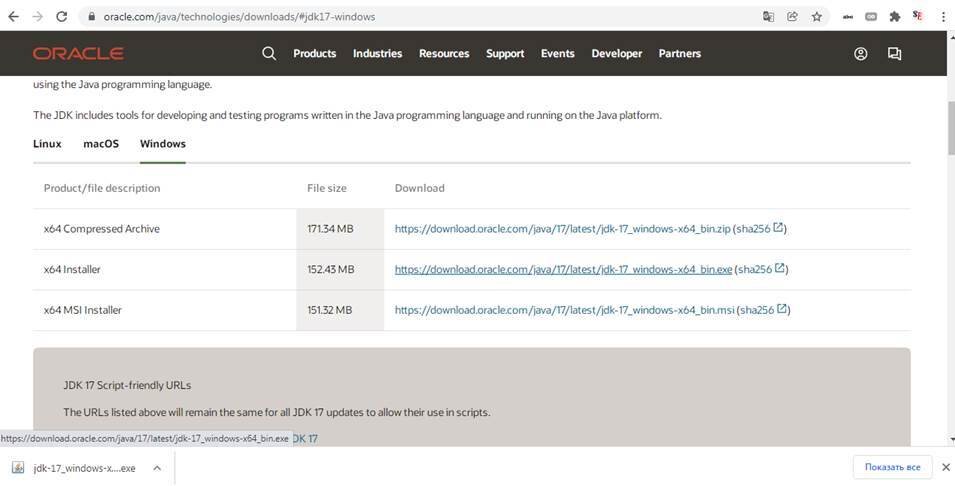Open Chrome three-dot menu

tap(943, 17)
